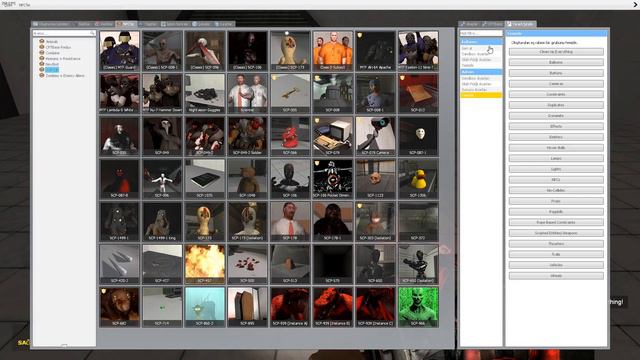Click the tool filter input field
The height and width of the screenshot is (360, 640).
pos(481,33)
